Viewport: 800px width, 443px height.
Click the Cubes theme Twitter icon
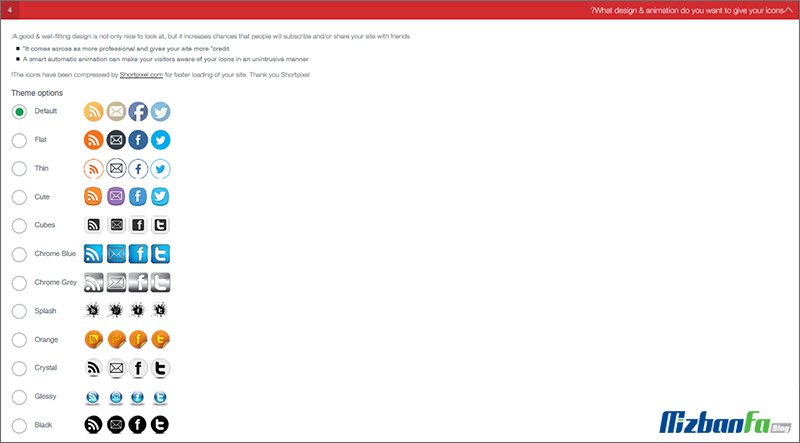[x=160, y=225]
